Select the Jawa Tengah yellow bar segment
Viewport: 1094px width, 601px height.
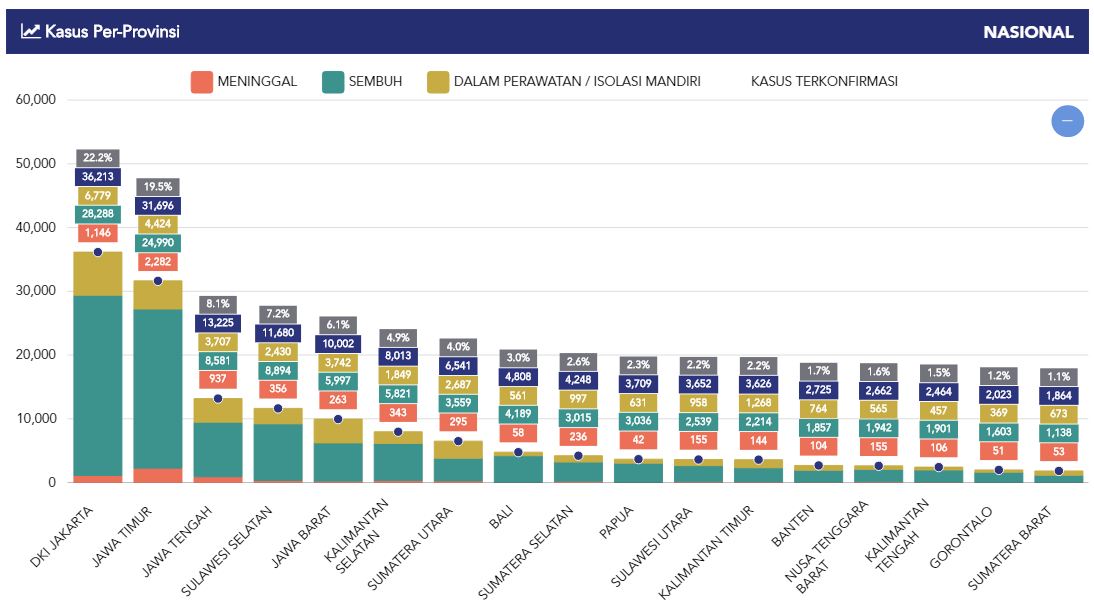tap(218, 410)
